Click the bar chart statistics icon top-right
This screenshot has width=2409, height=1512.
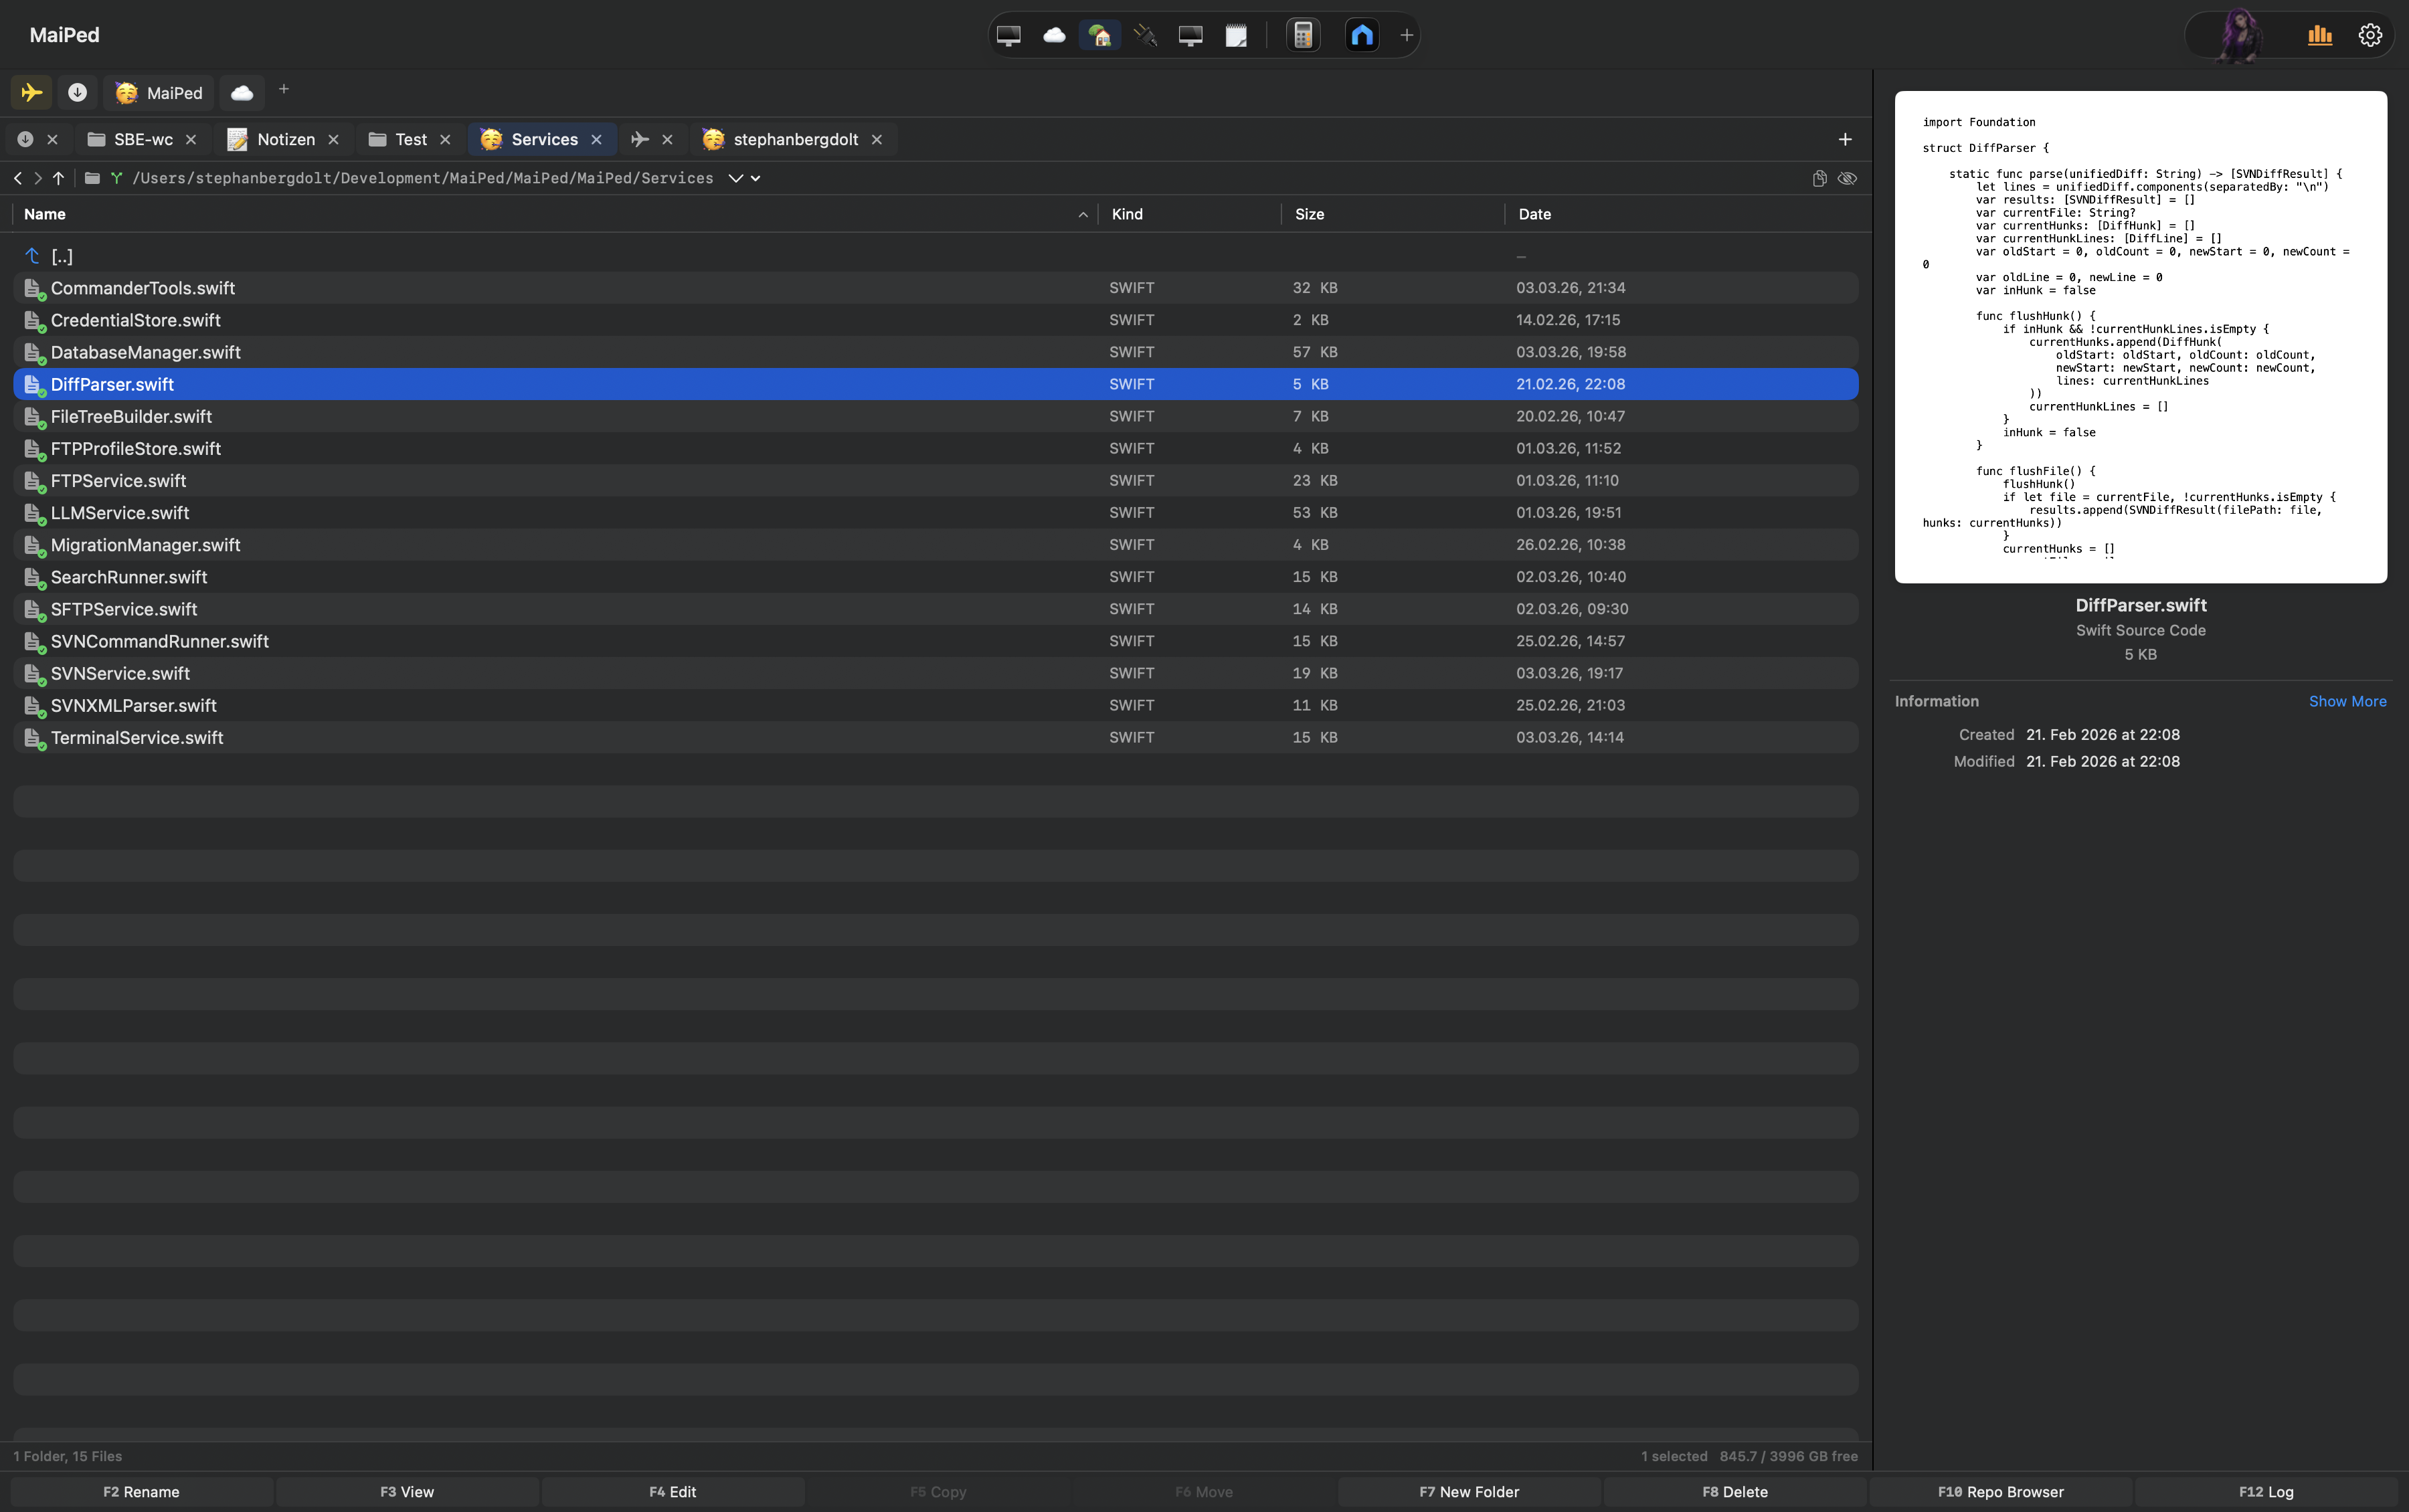click(2321, 35)
